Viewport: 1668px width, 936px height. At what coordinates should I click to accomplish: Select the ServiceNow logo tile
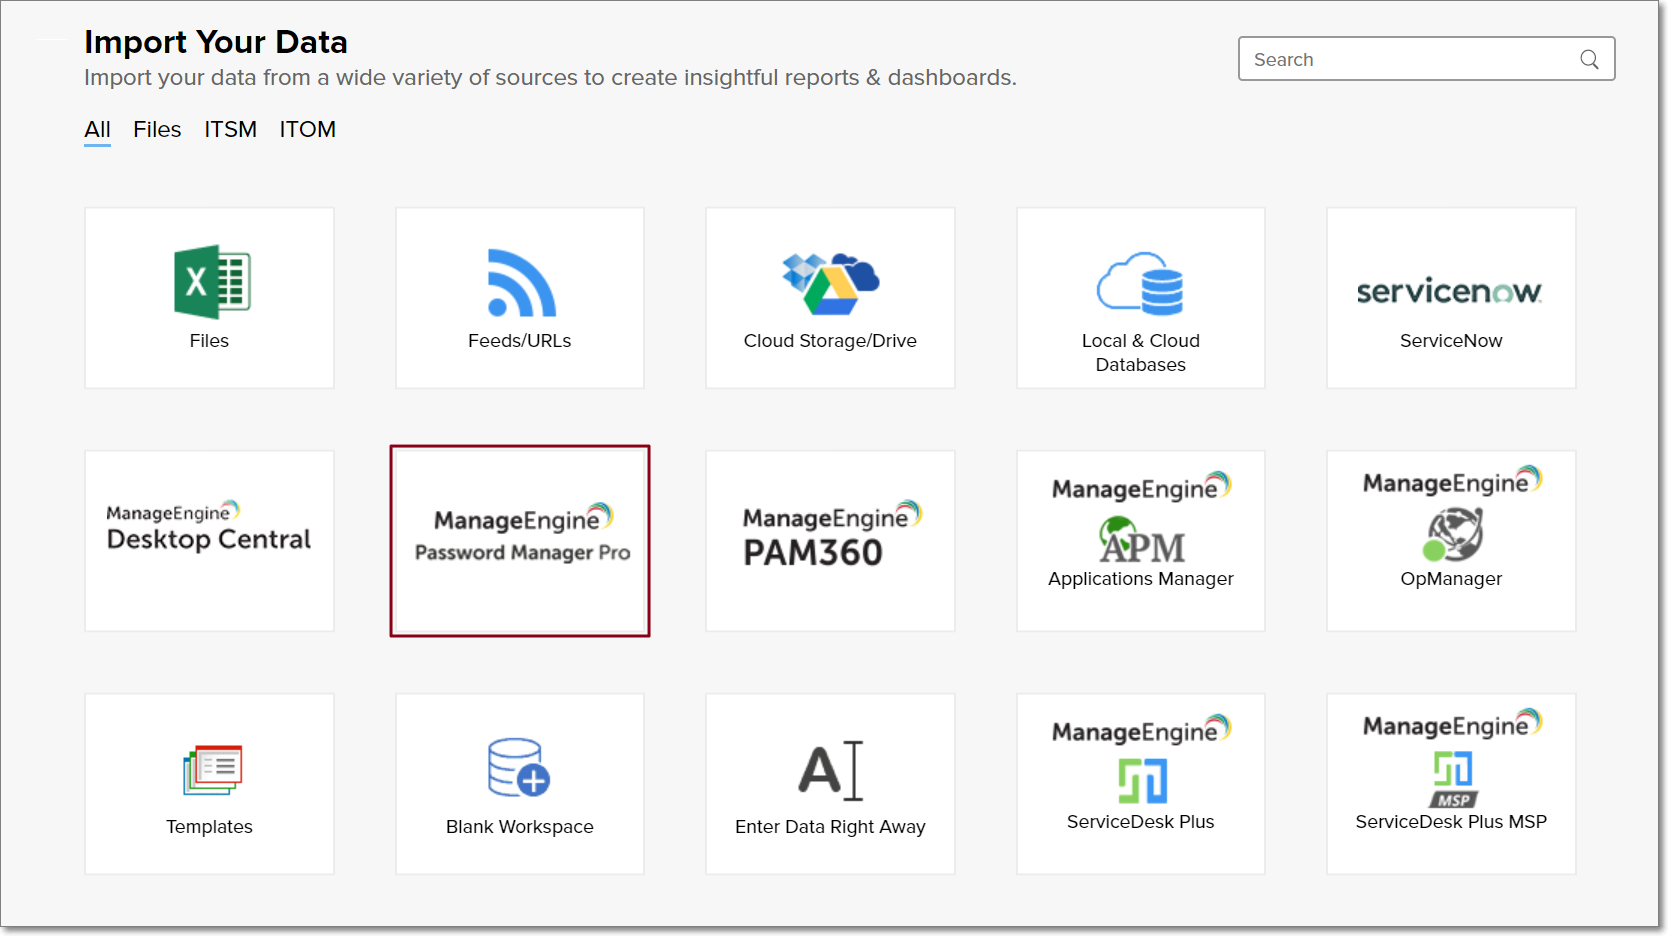click(1450, 291)
